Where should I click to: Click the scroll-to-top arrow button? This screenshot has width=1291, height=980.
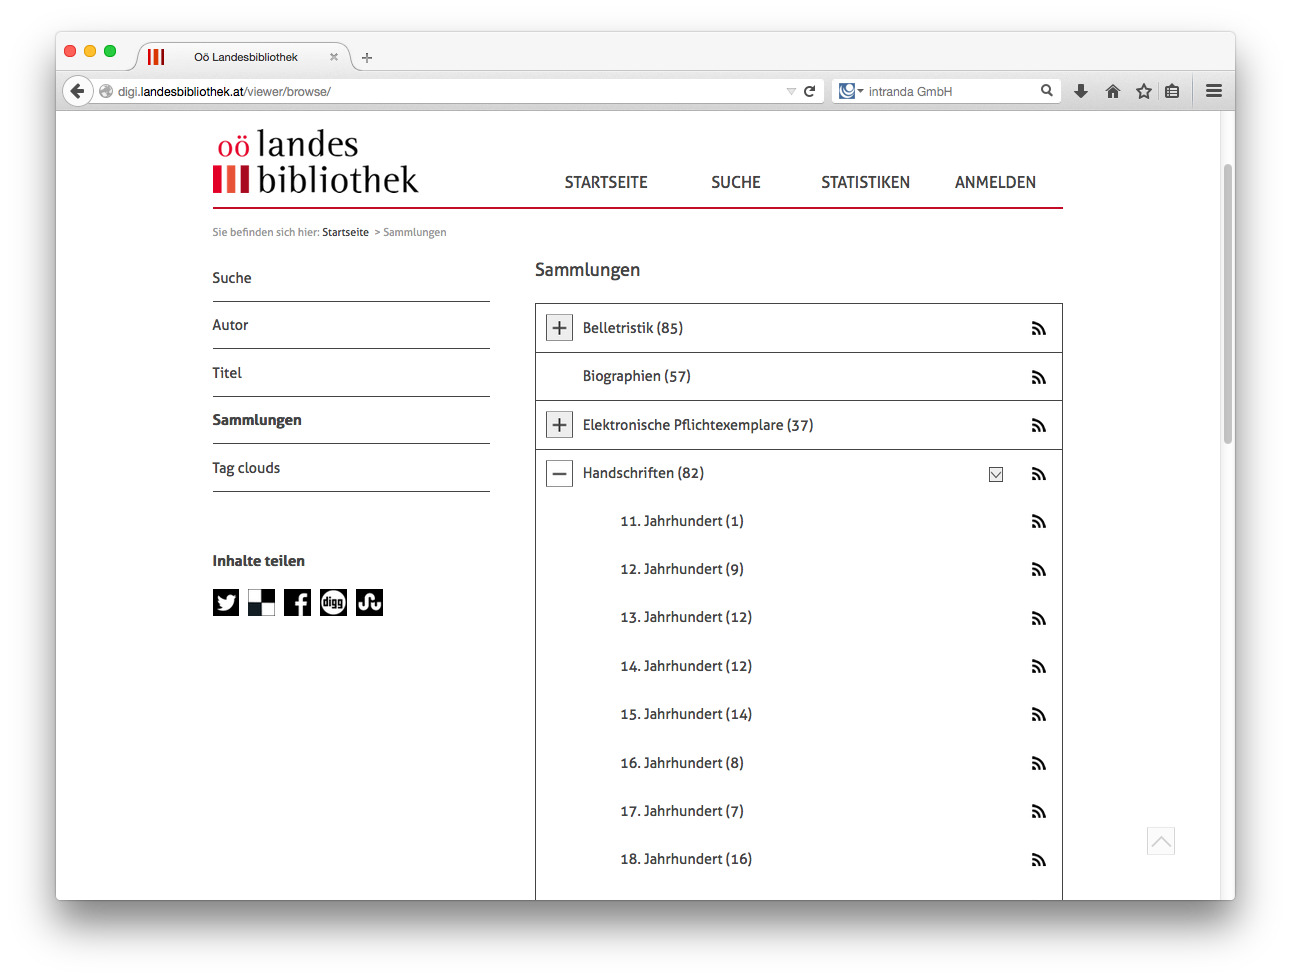click(x=1161, y=841)
